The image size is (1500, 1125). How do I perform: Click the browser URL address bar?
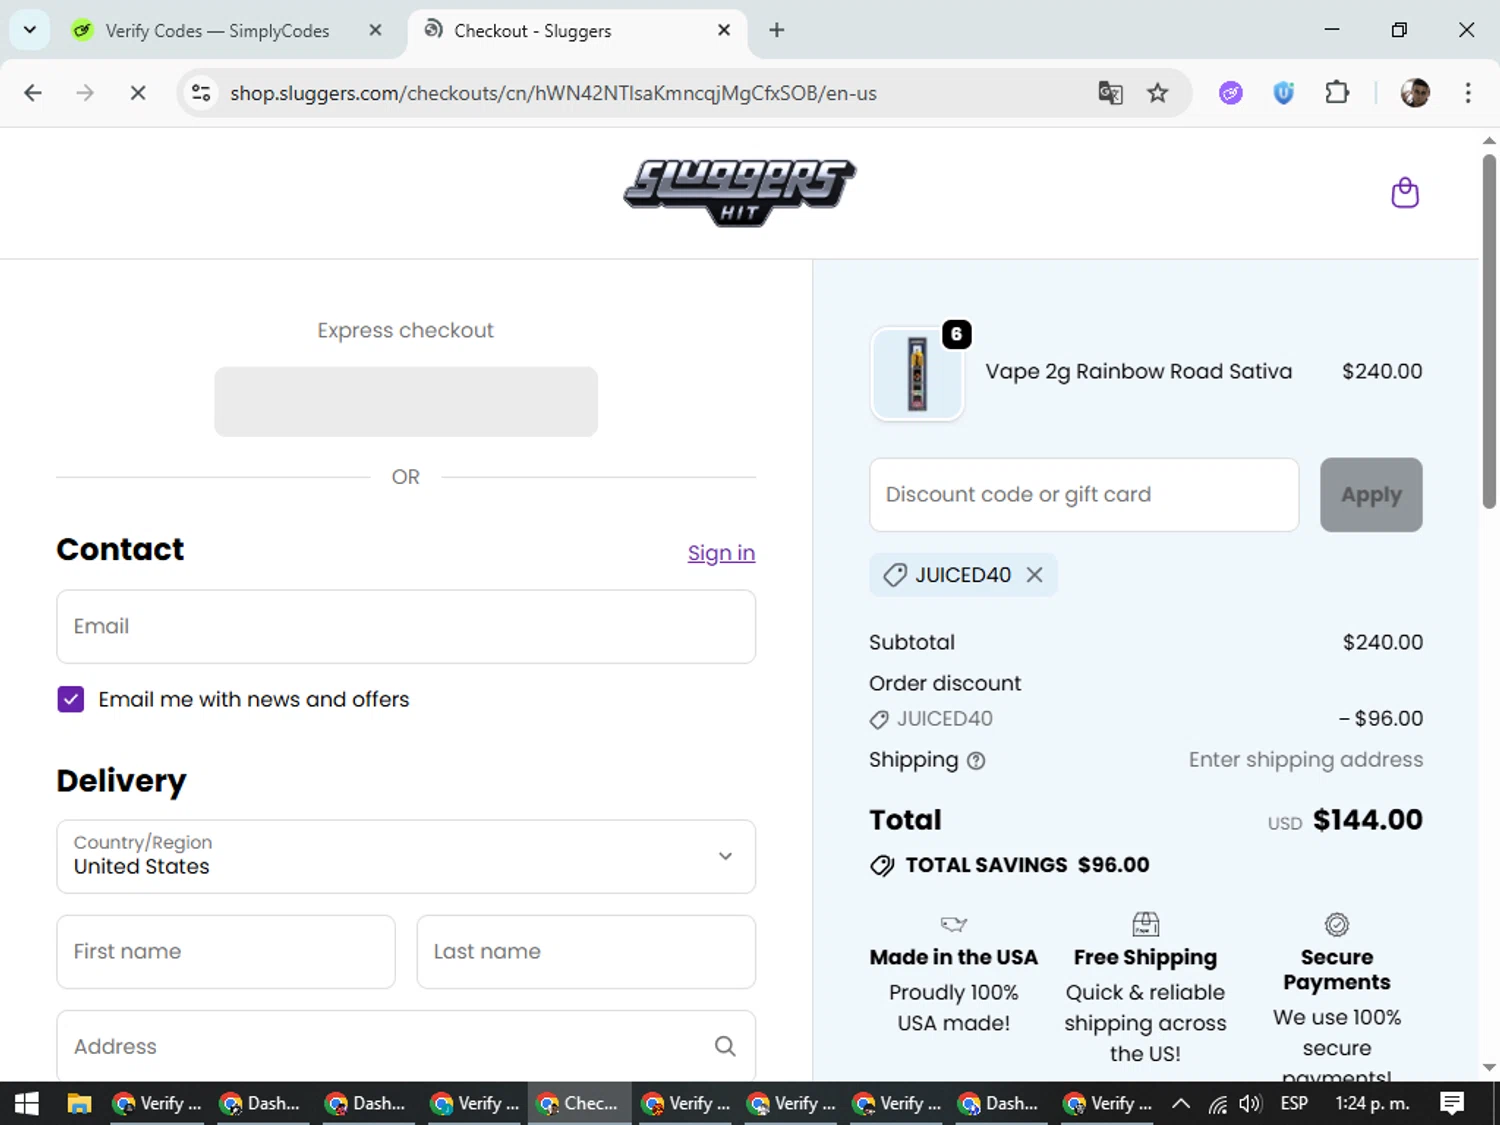(640, 93)
